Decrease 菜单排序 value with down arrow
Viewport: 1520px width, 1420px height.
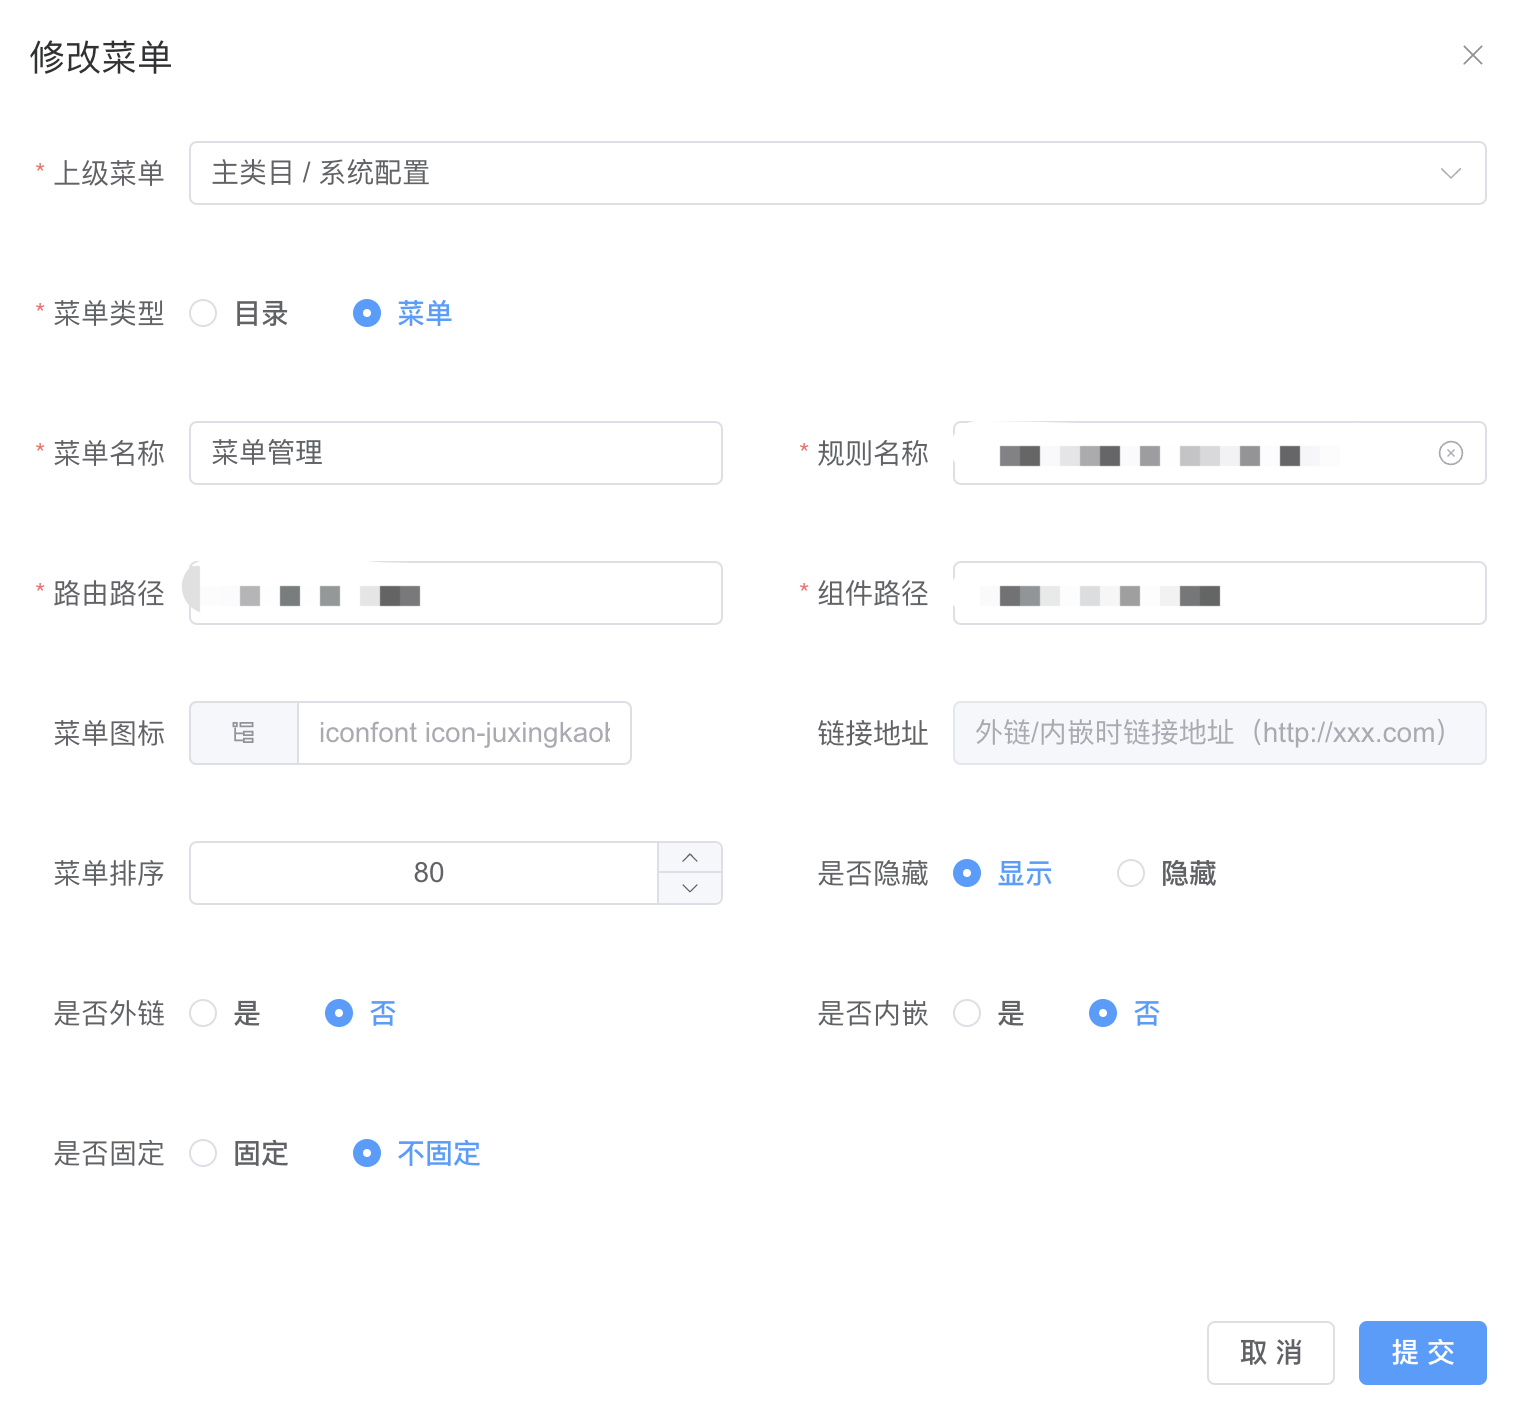click(x=690, y=888)
